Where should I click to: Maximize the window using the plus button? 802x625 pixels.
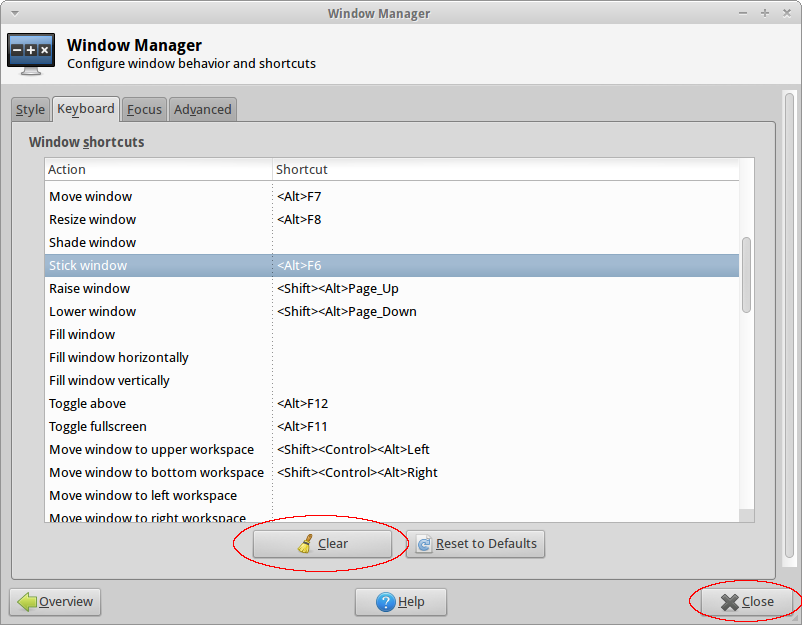point(764,13)
